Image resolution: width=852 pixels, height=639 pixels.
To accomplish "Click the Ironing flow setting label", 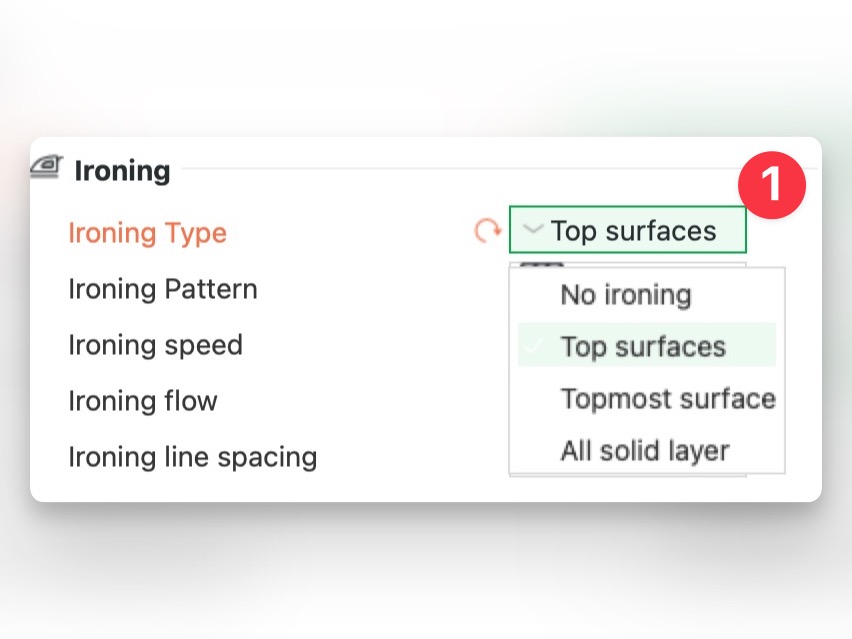I will (143, 401).
